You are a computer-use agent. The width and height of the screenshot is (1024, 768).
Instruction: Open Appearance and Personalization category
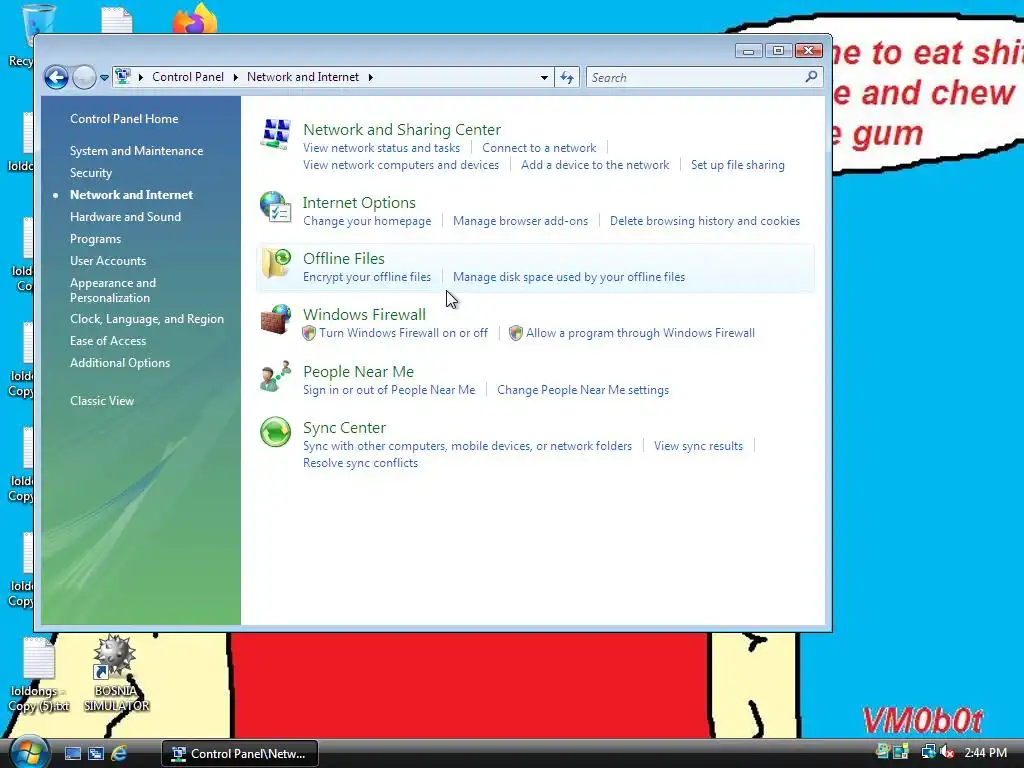point(113,290)
